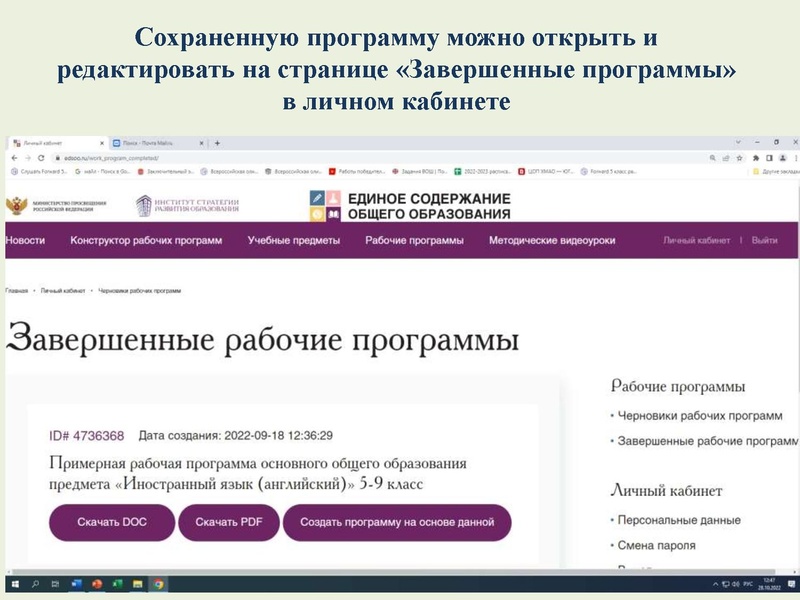
Task: Open the browser profile avatar icon
Action: coord(783,158)
